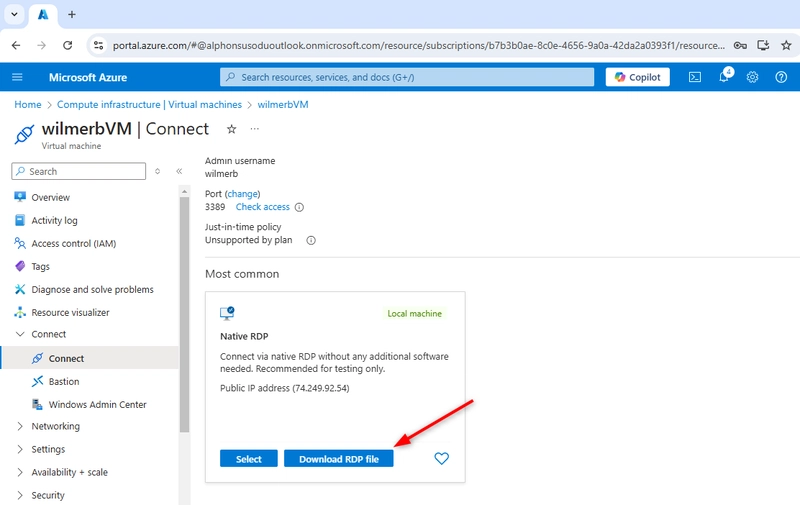This screenshot has width=800, height=505.
Task: Favorite wilmerbVM with the star icon
Action: 232,129
